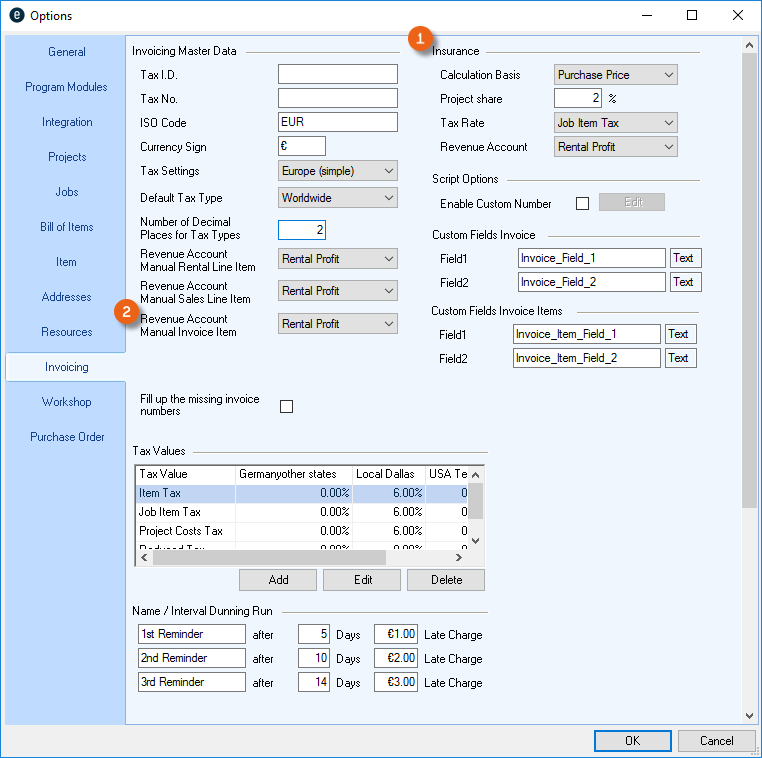Select the Workshop tab
762x758 pixels.
coord(67,402)
